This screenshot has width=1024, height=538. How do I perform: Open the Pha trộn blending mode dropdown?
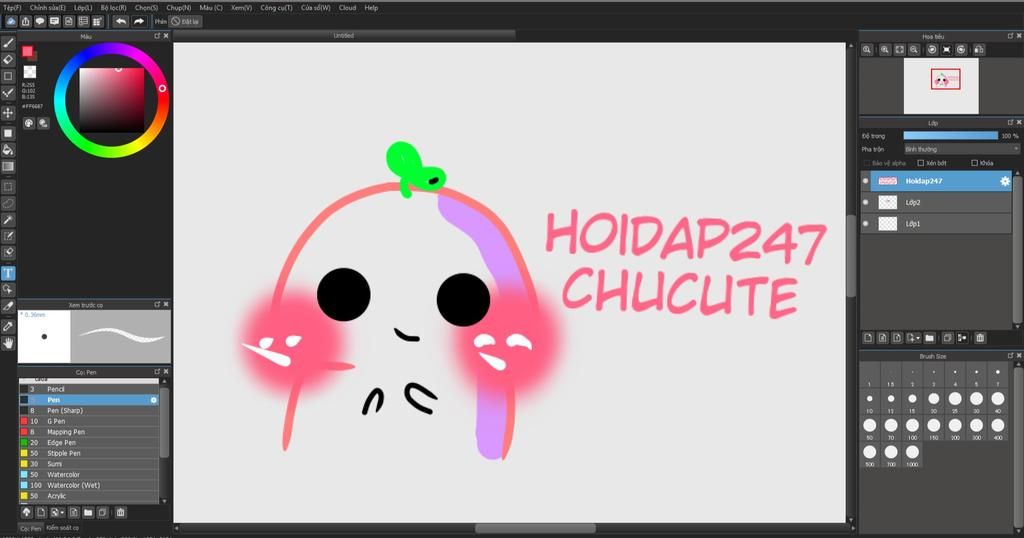tap(961, 150)
